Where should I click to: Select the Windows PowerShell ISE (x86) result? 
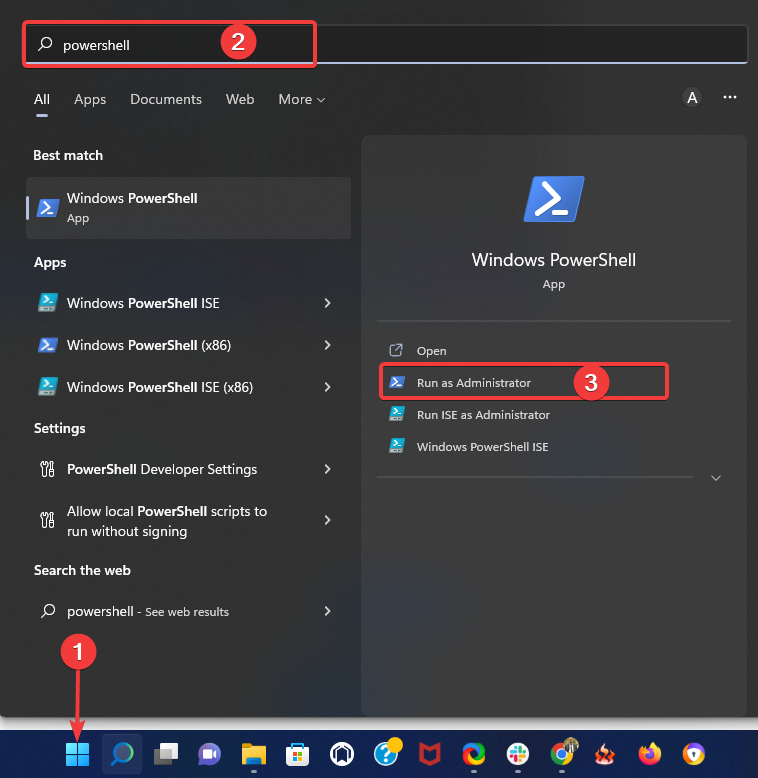[x=189, y=387]
